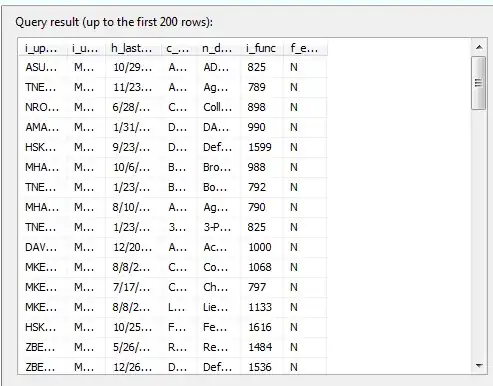Select the 6/28/... date cell
This screenshot has width=493, height=386.
pyautogui.click(x=133, y=107)
